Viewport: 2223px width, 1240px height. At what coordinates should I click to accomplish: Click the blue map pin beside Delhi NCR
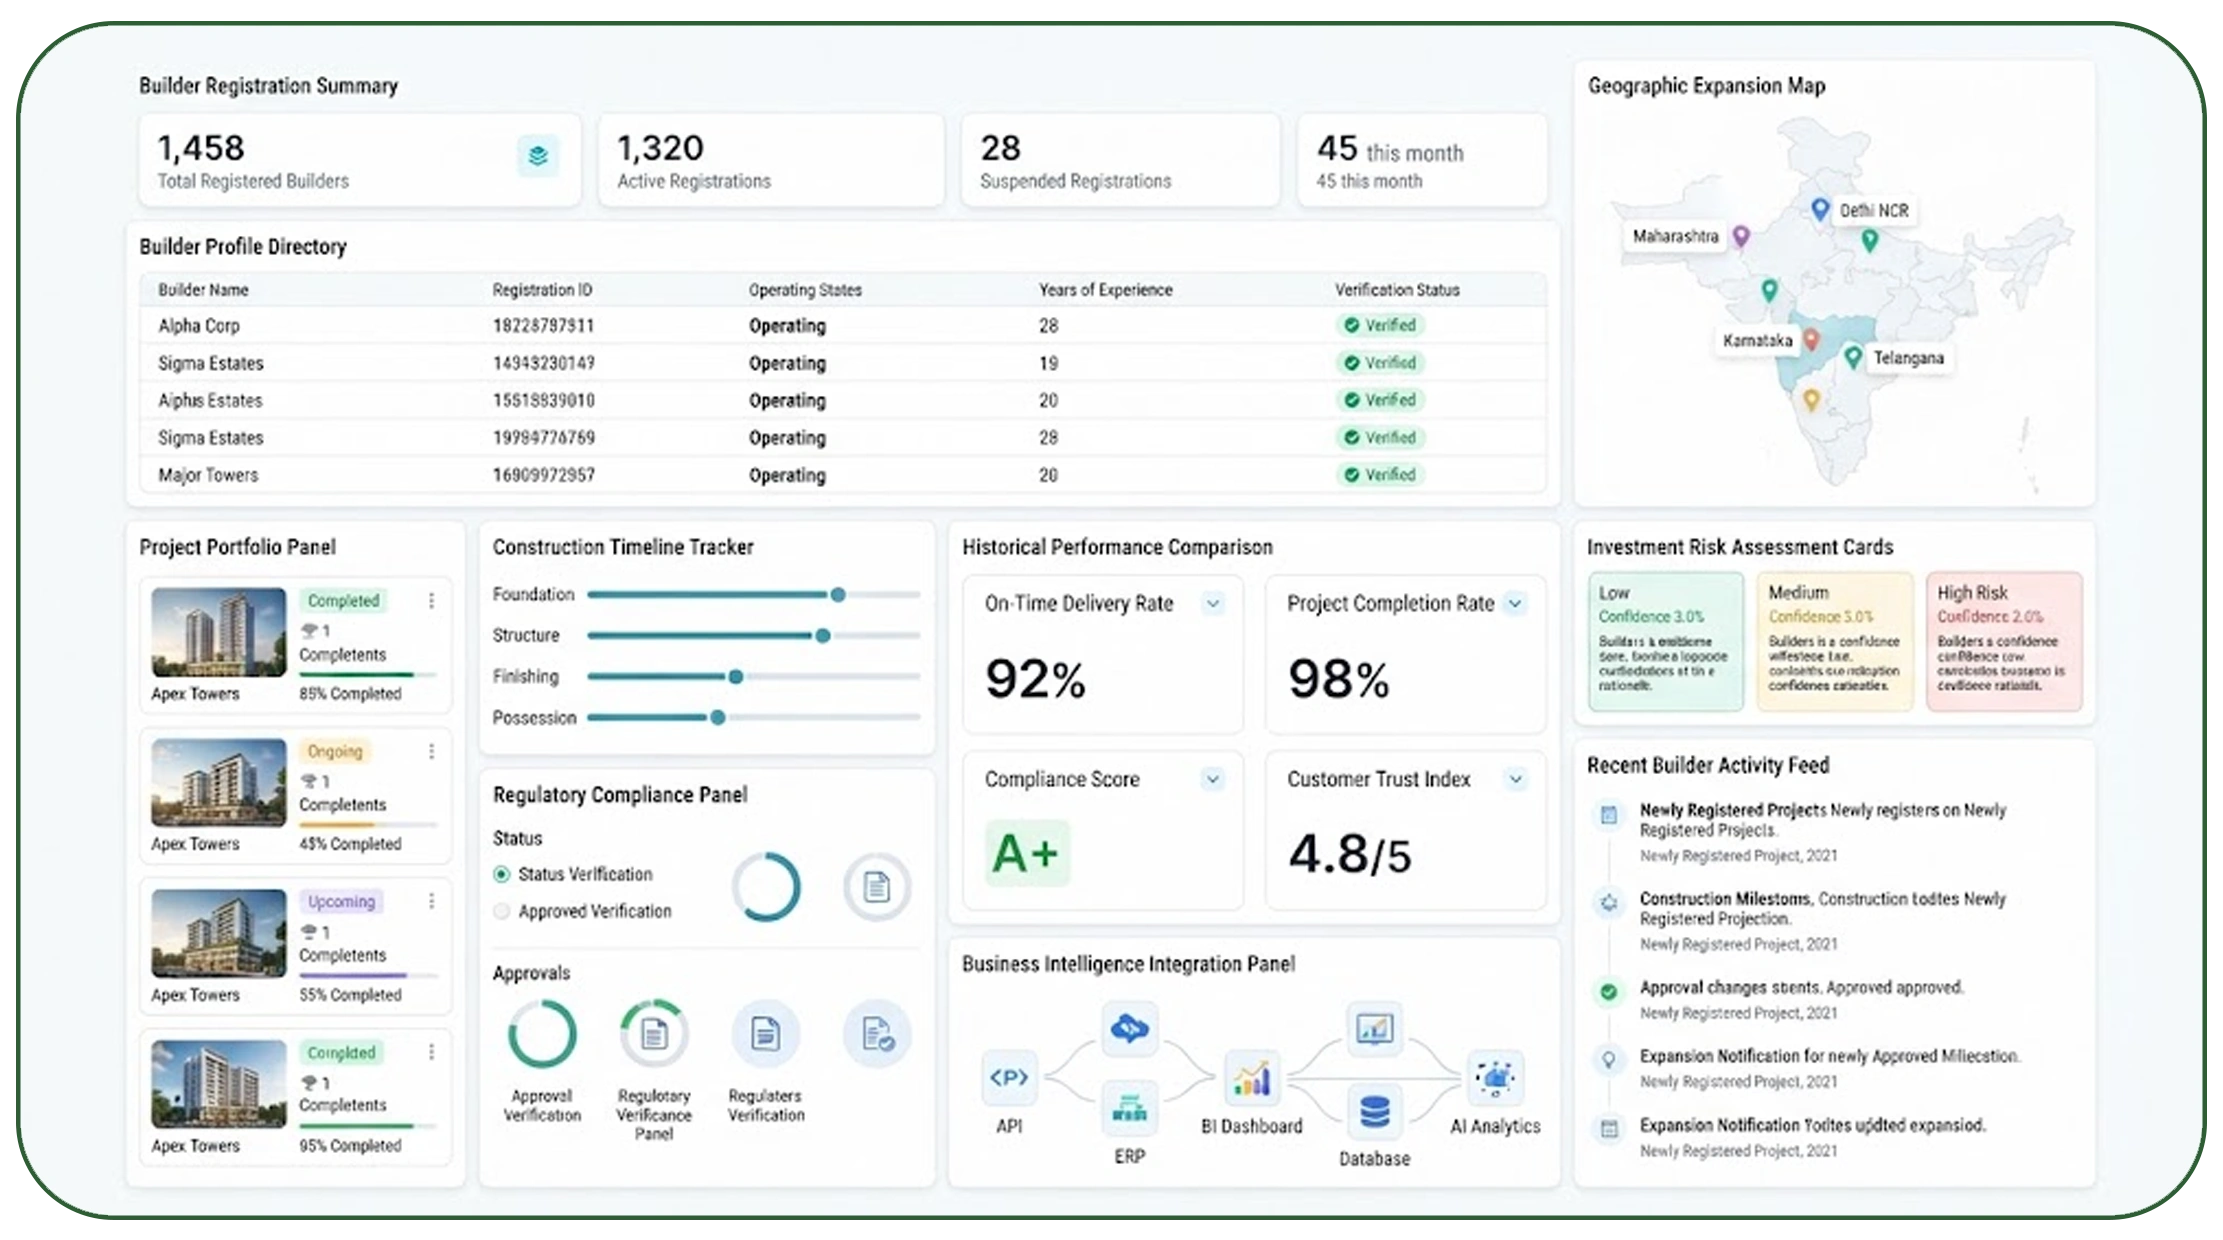coord(1821,209)
